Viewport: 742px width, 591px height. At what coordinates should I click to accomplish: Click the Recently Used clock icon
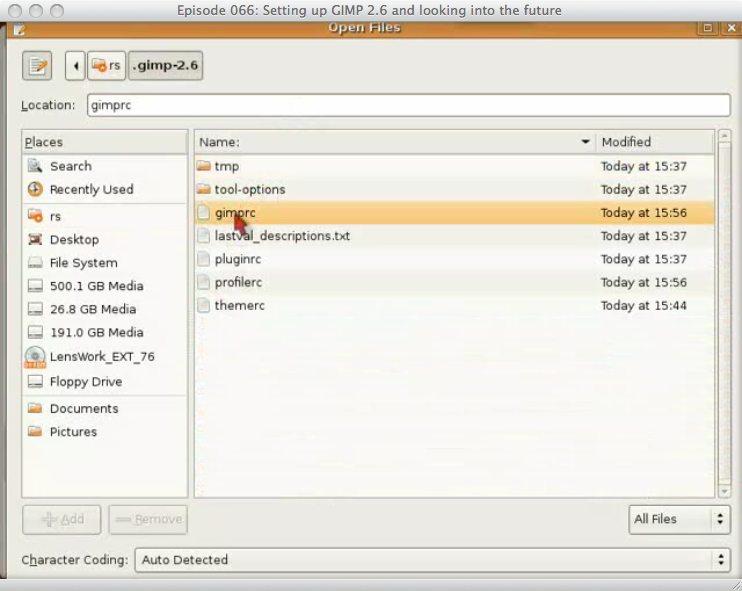click(35, 189)
